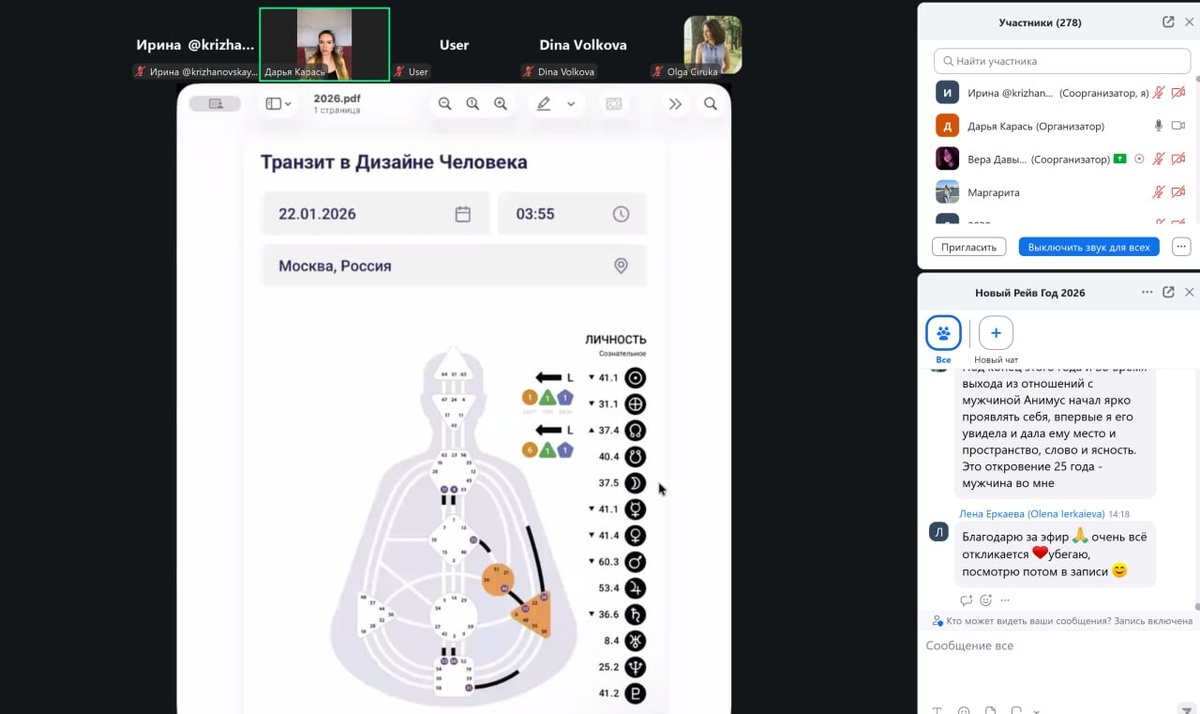Expand markup pen options chevron
The height and width of the screenshot is (714, 1200).
571,104
